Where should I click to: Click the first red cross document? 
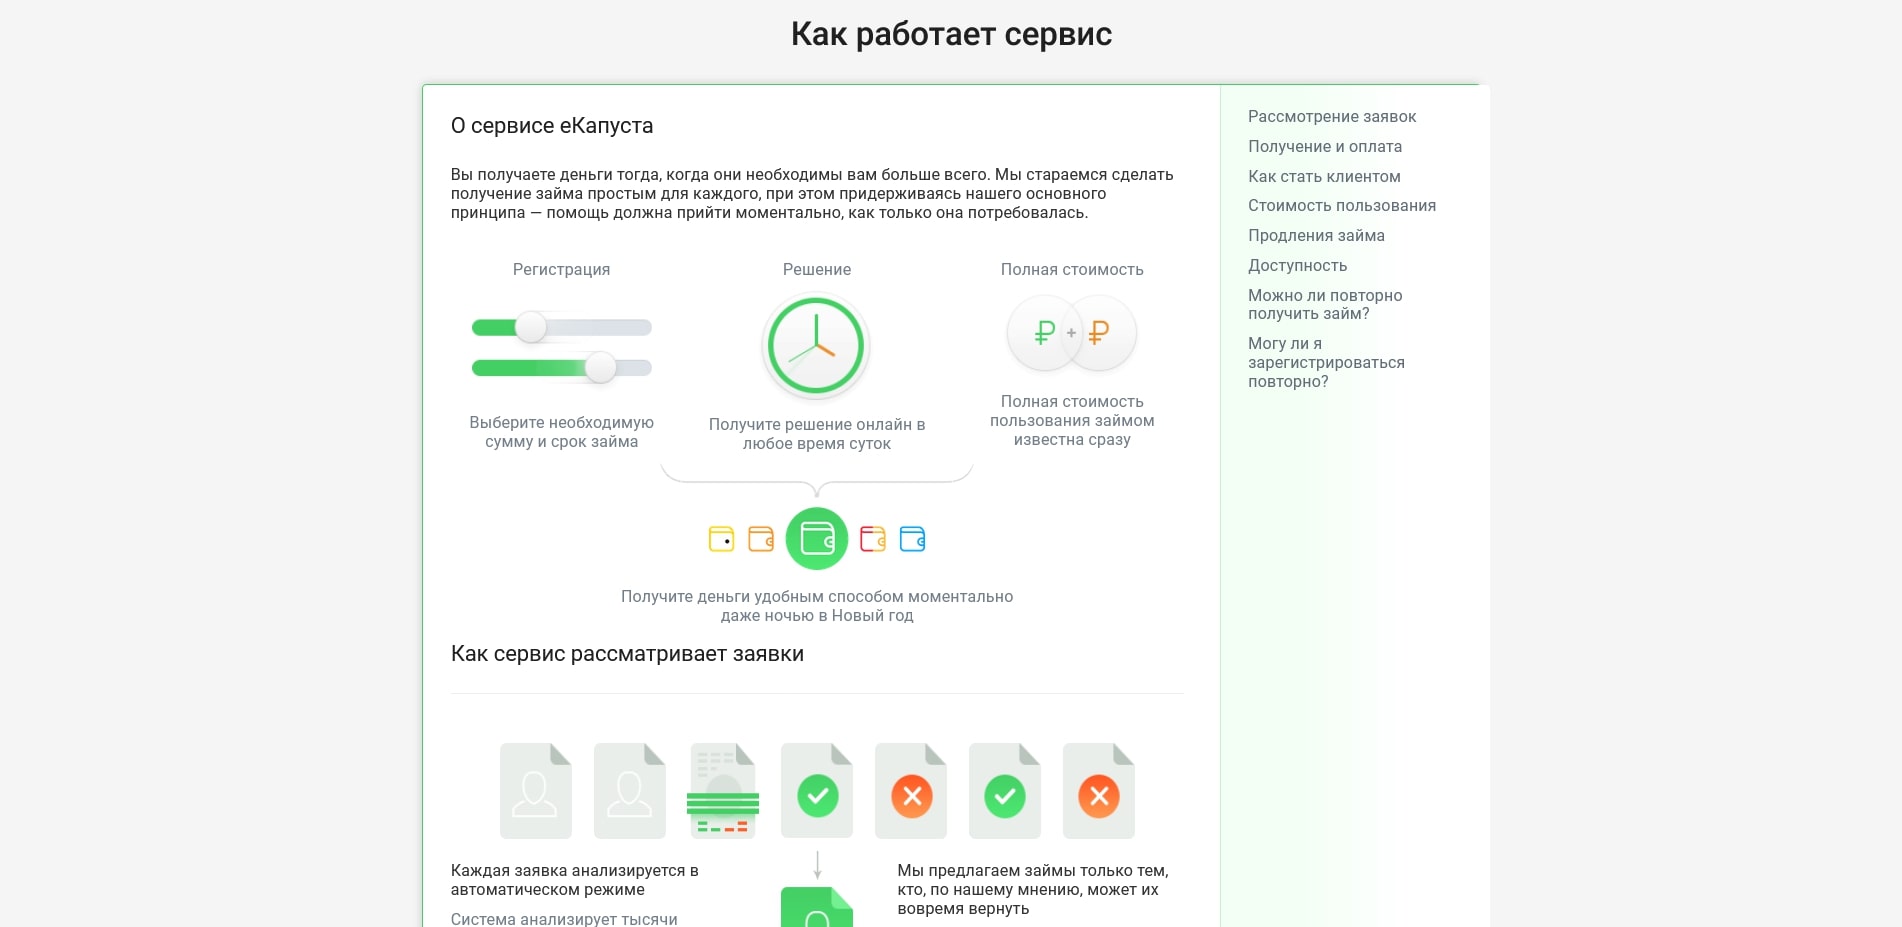911,790
